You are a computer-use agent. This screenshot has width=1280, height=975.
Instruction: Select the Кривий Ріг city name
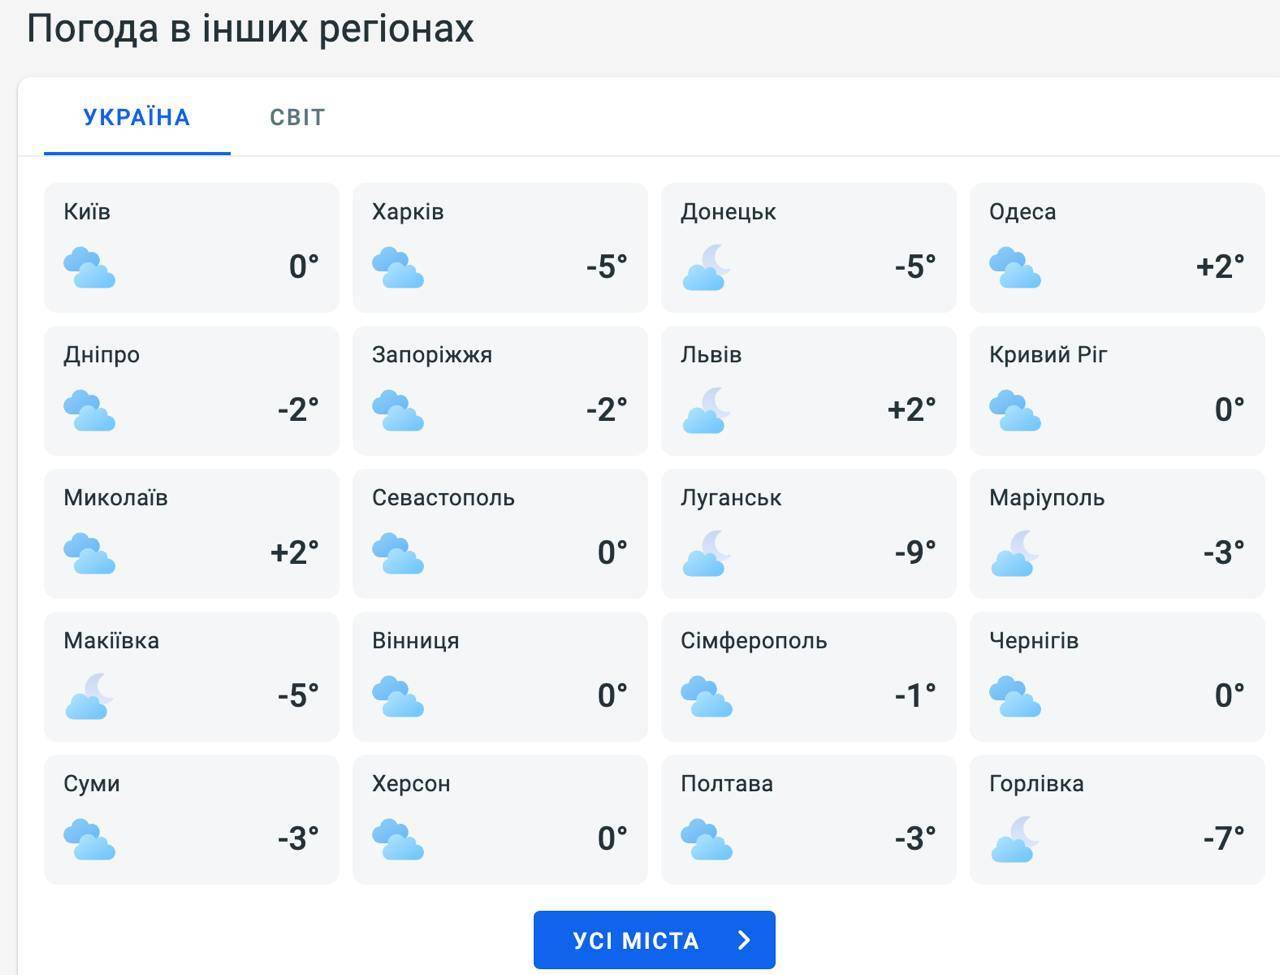1048,355
